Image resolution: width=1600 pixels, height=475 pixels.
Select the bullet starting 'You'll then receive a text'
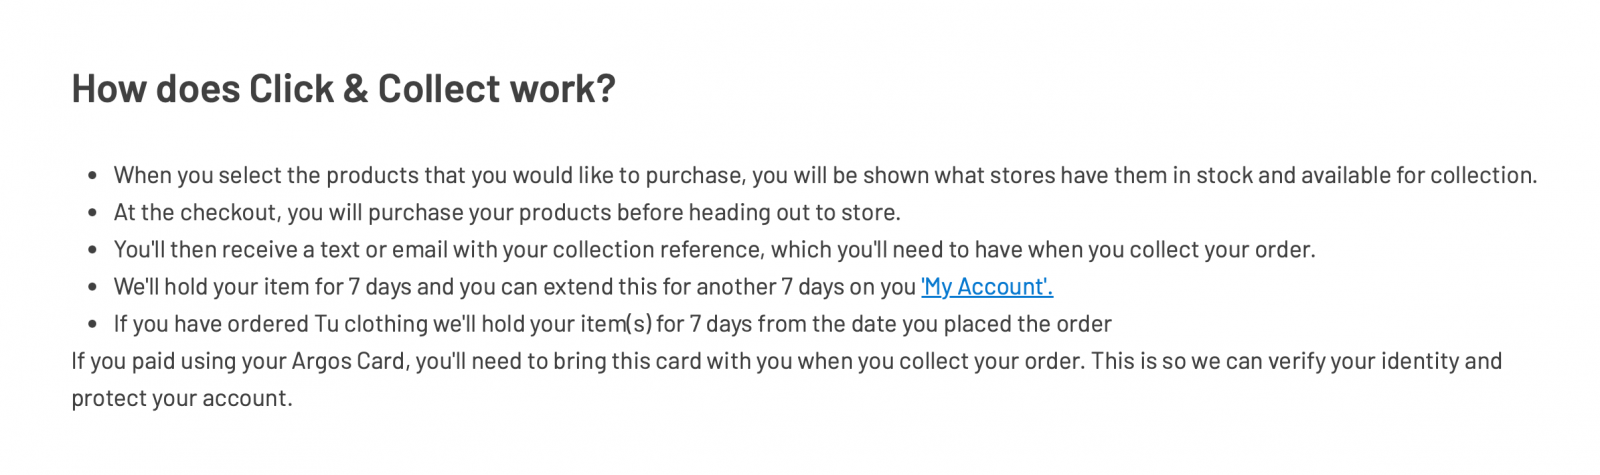pos(714,250)
